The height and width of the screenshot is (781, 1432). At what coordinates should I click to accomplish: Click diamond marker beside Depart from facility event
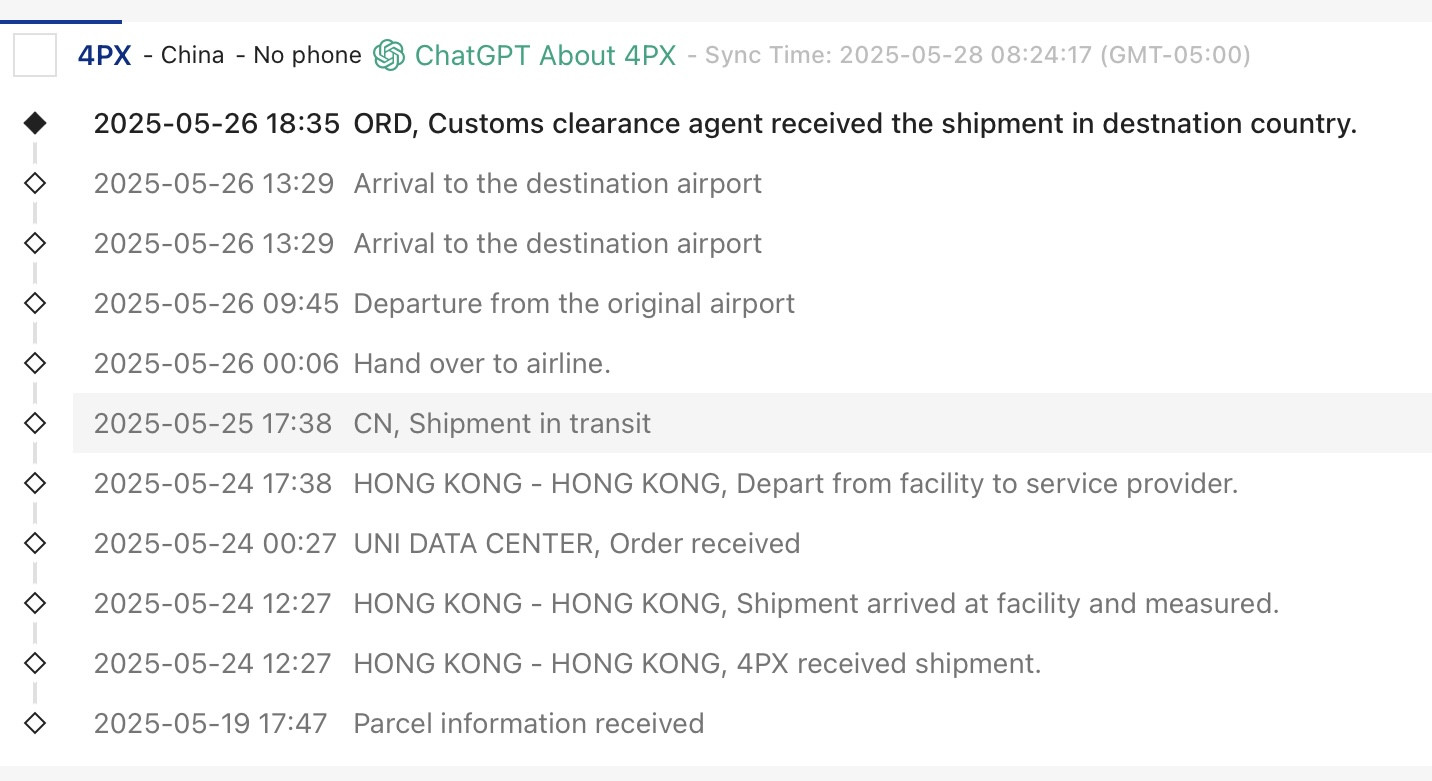35,483
